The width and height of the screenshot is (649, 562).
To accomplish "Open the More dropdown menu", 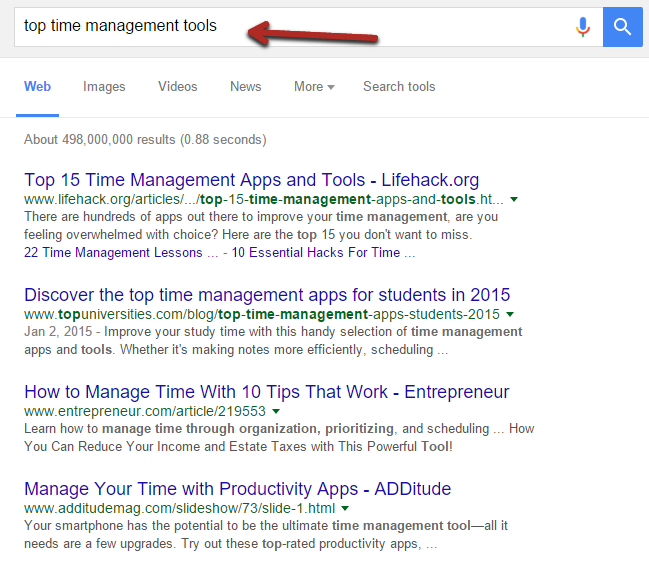I will click(x=314, y=86).
